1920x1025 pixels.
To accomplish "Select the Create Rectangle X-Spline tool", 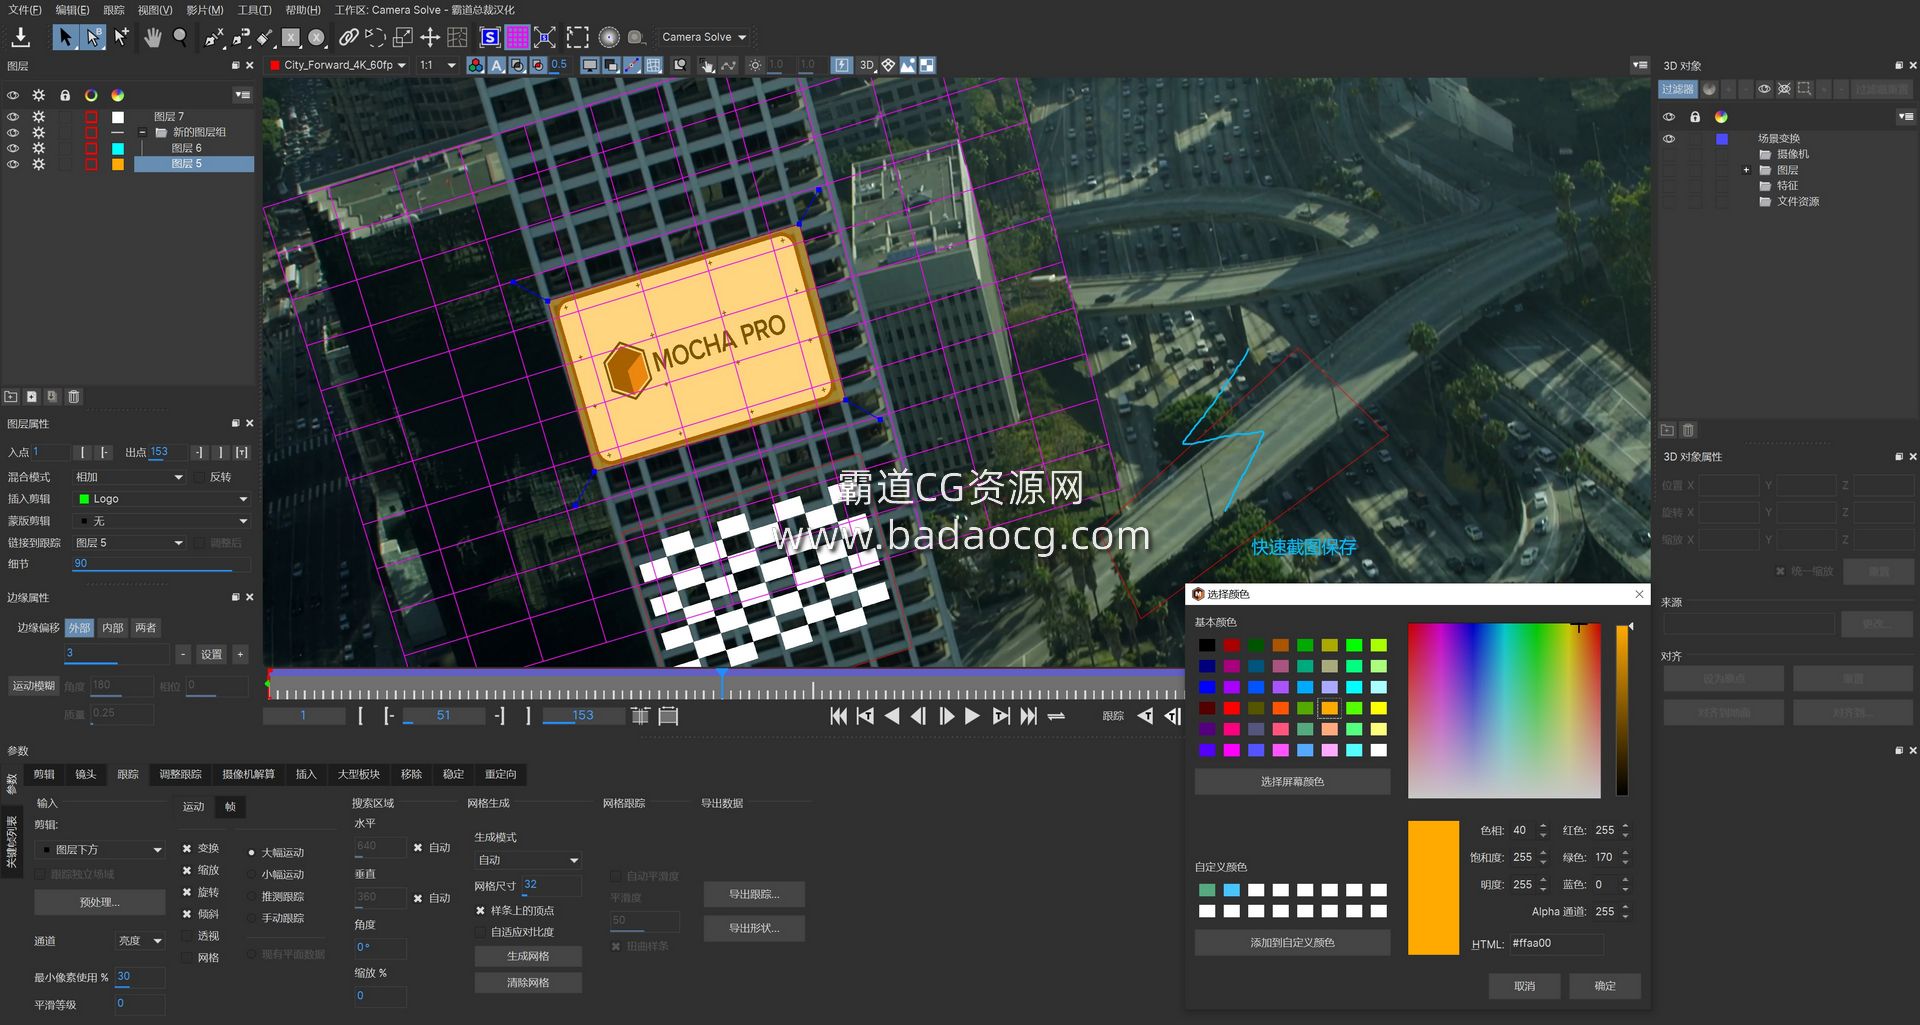I will [x=291, y=37].
